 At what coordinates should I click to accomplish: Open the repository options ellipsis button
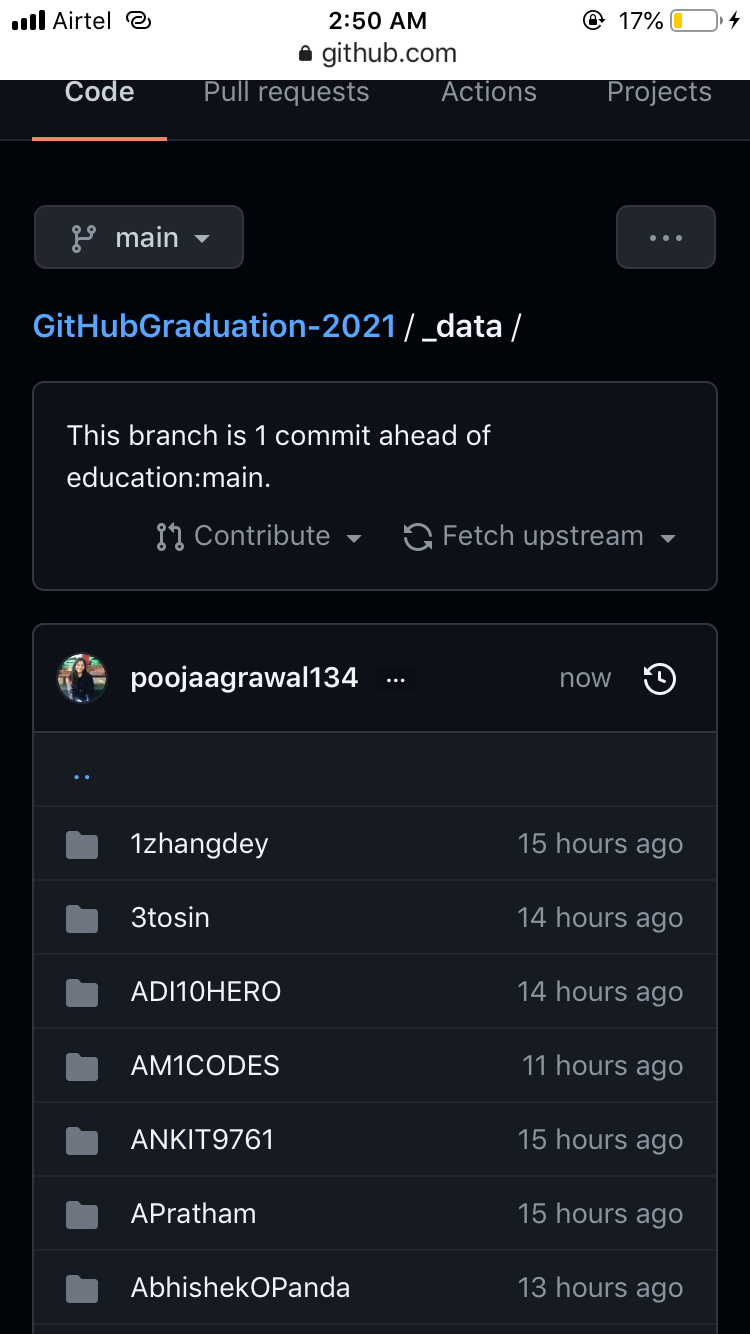[x=666, y=237]
